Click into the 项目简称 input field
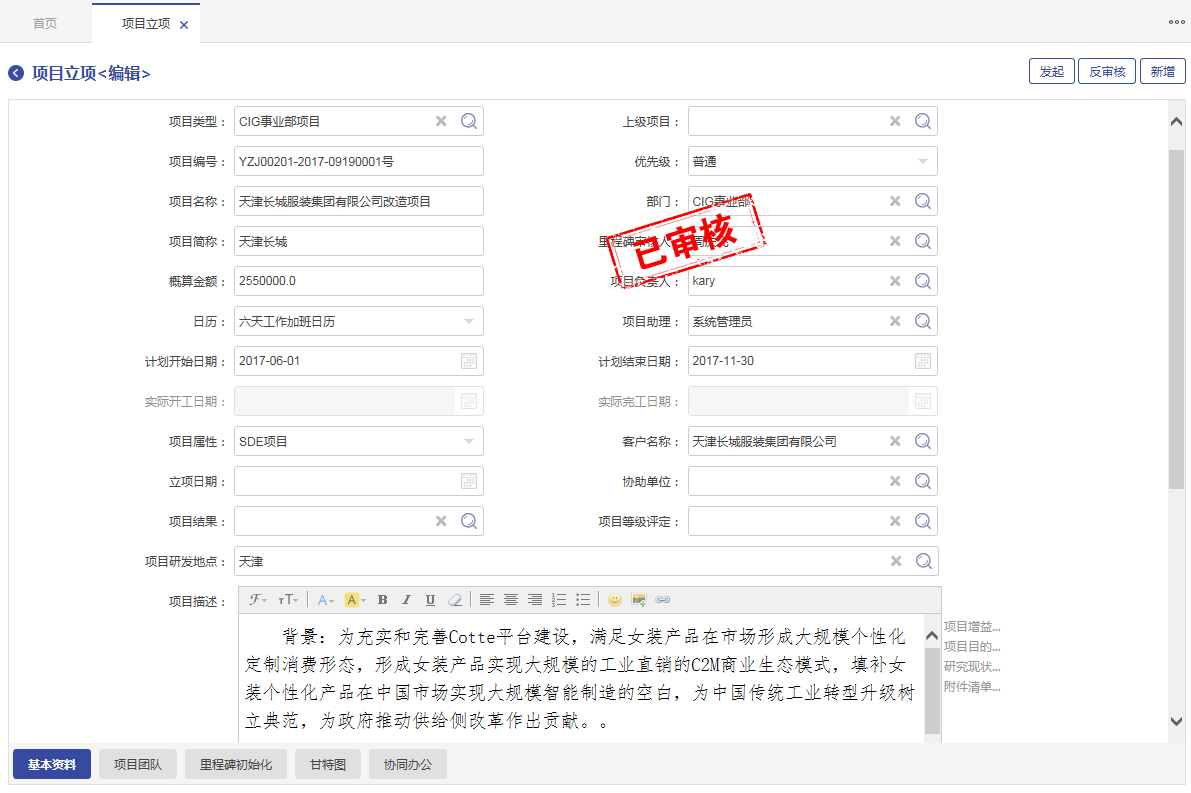The width and height of the screenshot is (1191, 793). [x=358, y=241]
